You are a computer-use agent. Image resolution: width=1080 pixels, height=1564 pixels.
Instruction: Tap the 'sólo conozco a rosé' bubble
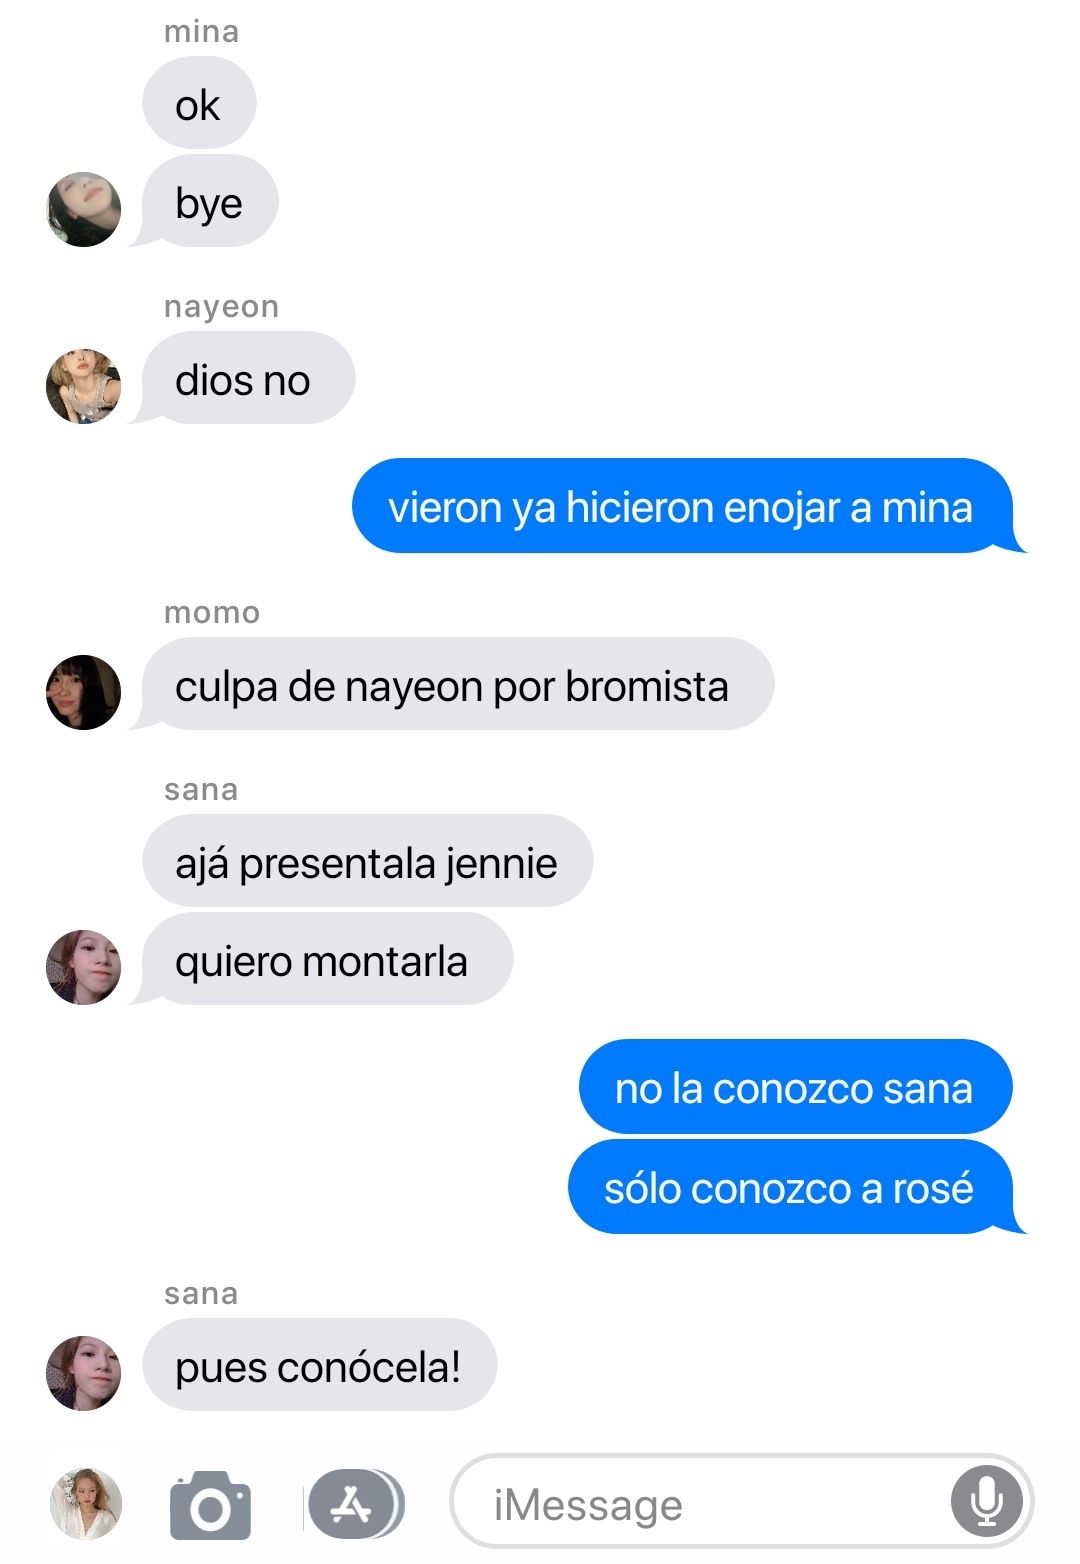[x=795, y=1187]
